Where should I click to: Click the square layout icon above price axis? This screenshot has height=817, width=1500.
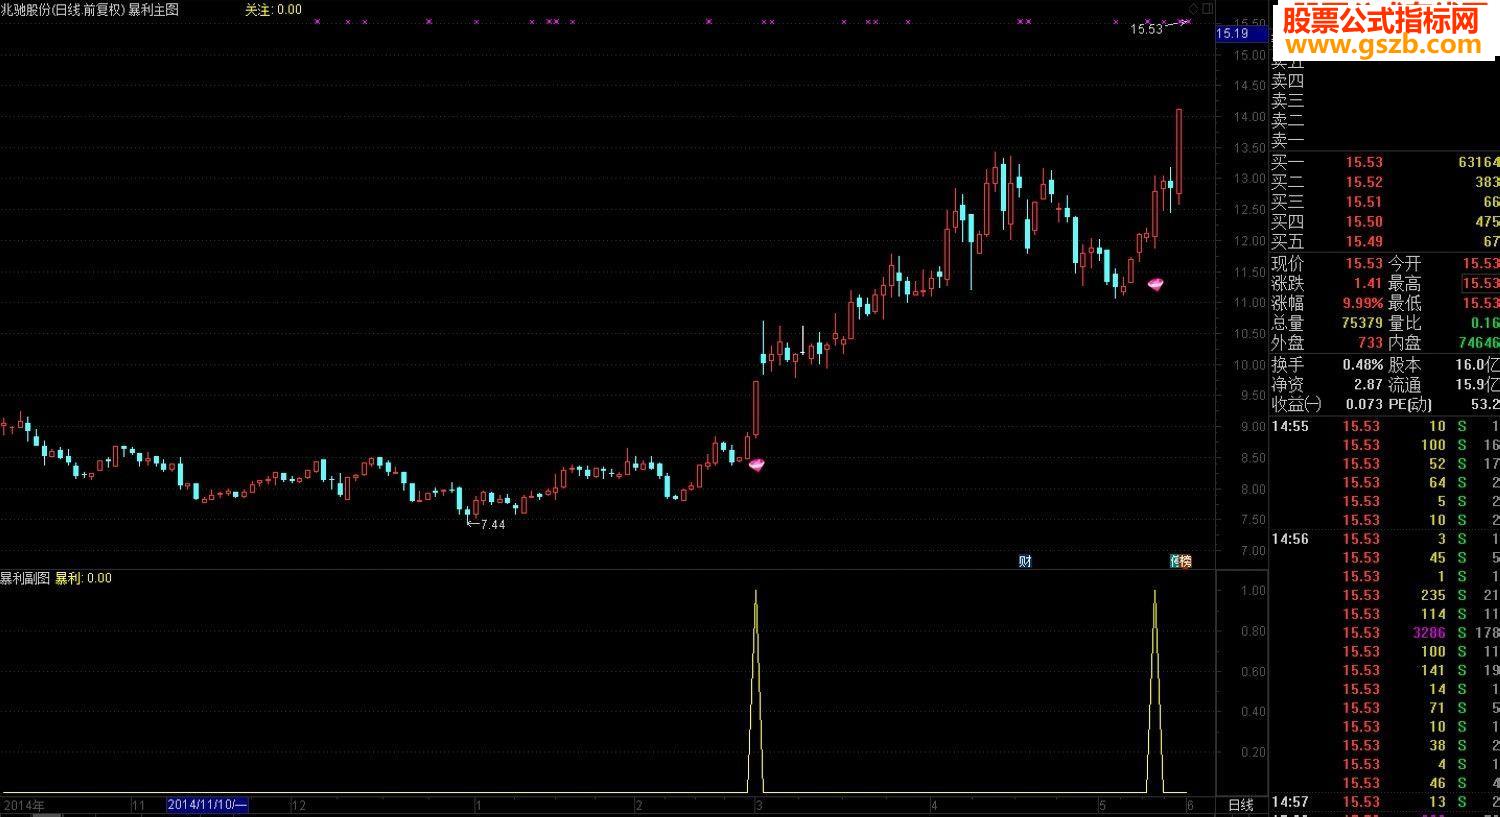(x=1210, y=8)
